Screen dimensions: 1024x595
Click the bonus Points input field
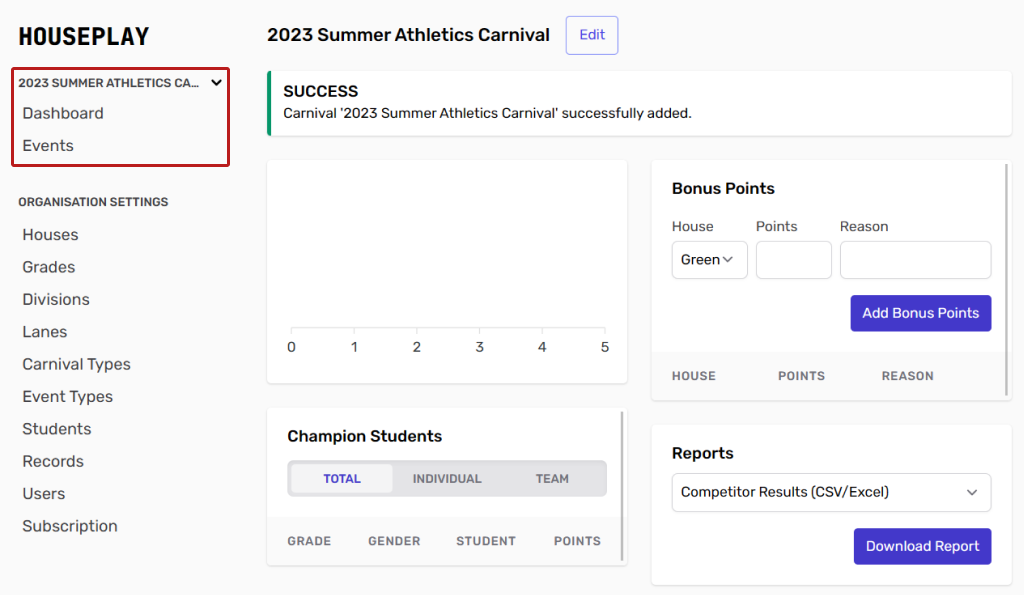point(793,260)
